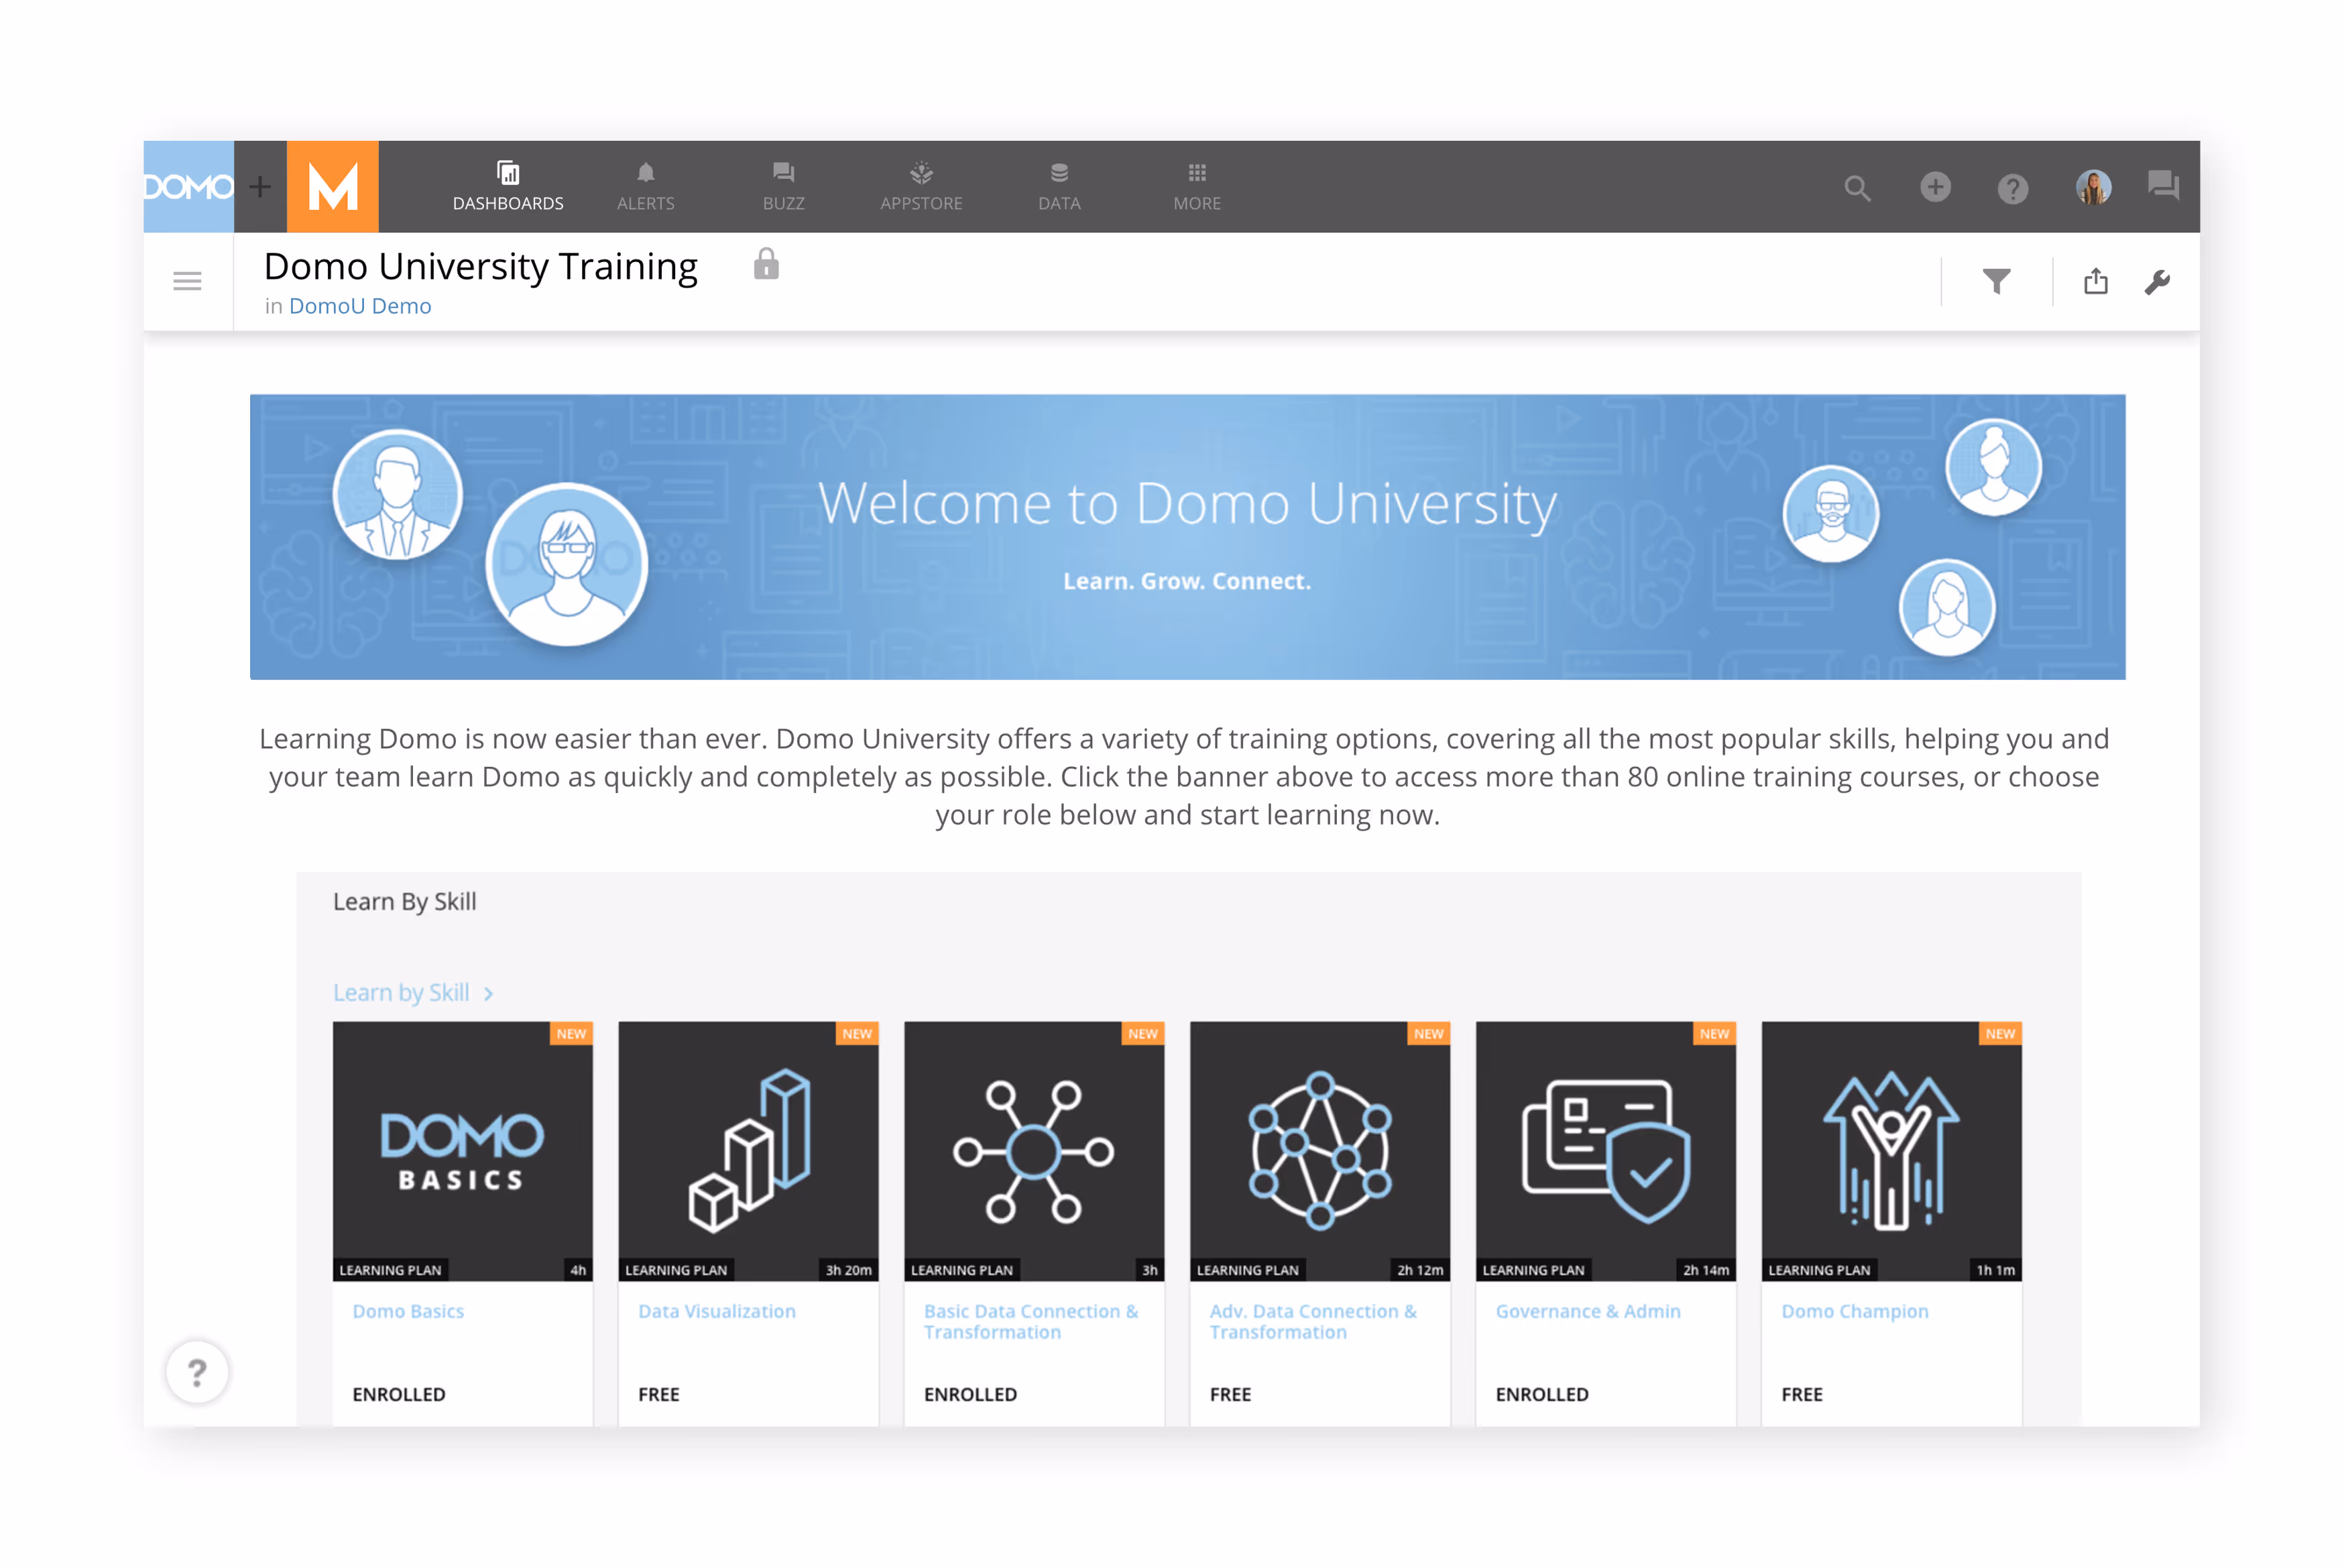Switch to the Buzz tab

coord(783,187)
